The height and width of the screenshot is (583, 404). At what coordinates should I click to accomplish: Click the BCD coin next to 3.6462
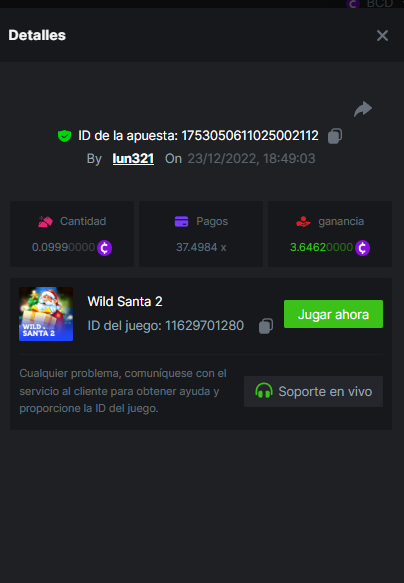click(362, 248)
